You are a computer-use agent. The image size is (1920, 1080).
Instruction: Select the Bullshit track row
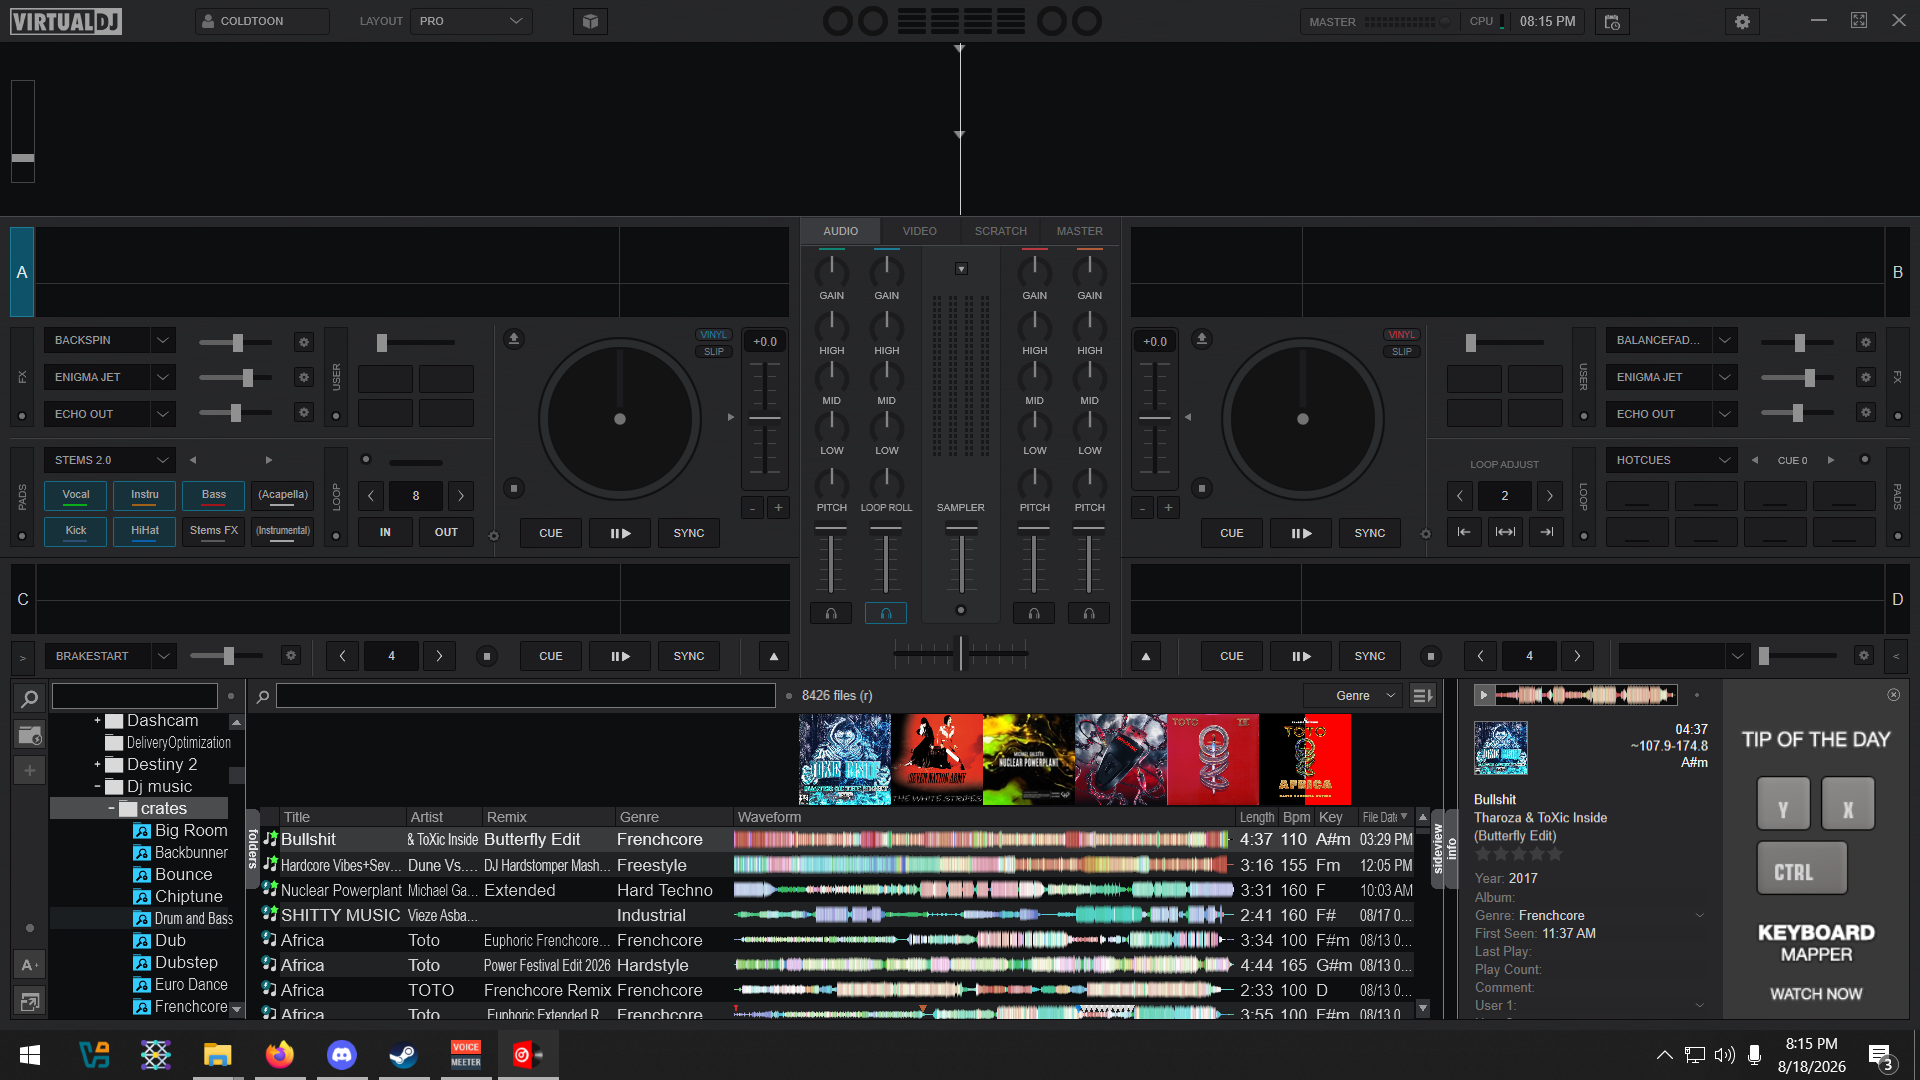tap(840, 840)
